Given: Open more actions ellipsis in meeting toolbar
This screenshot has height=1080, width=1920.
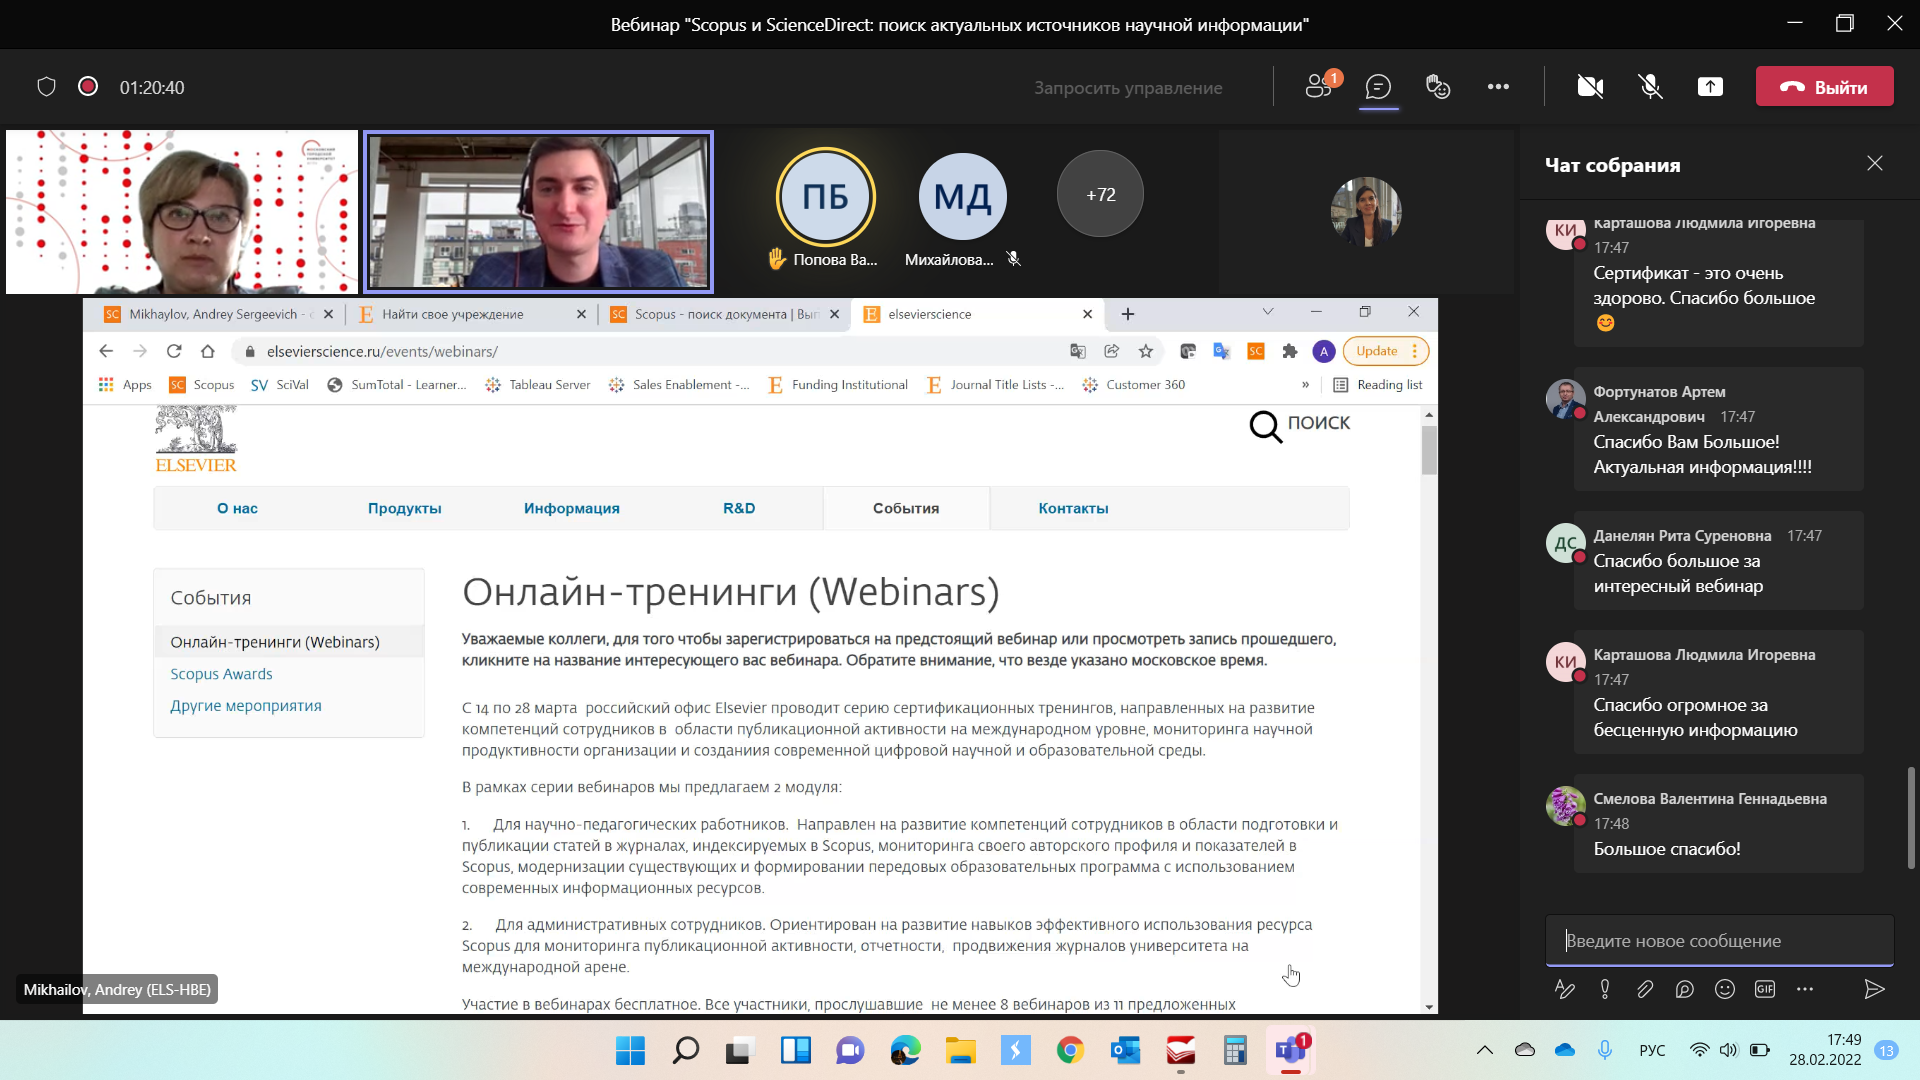Looking at the screenshot, I should tap(1498, 87).
